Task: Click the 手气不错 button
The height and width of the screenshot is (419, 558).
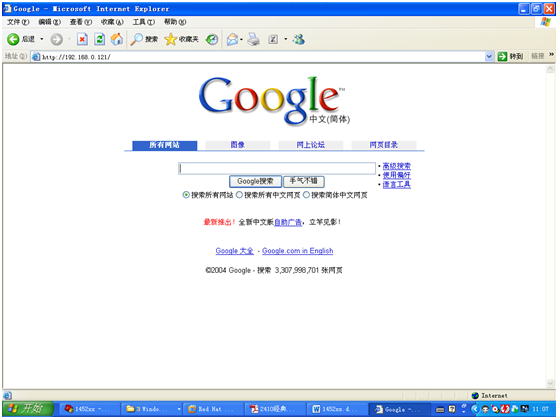Action: click(304, 181)
